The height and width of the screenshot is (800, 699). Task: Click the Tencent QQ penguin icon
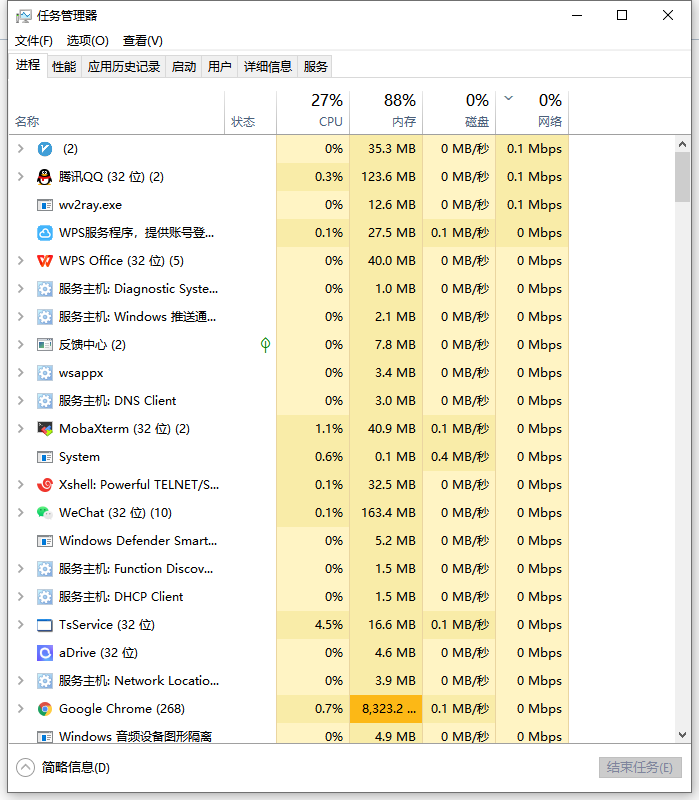tap(45, 177)
